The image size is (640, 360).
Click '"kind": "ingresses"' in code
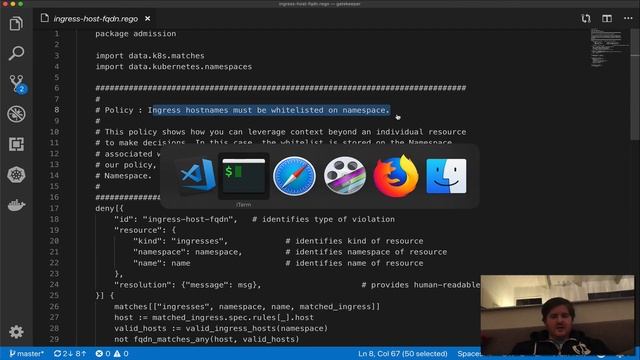[180, 241]
